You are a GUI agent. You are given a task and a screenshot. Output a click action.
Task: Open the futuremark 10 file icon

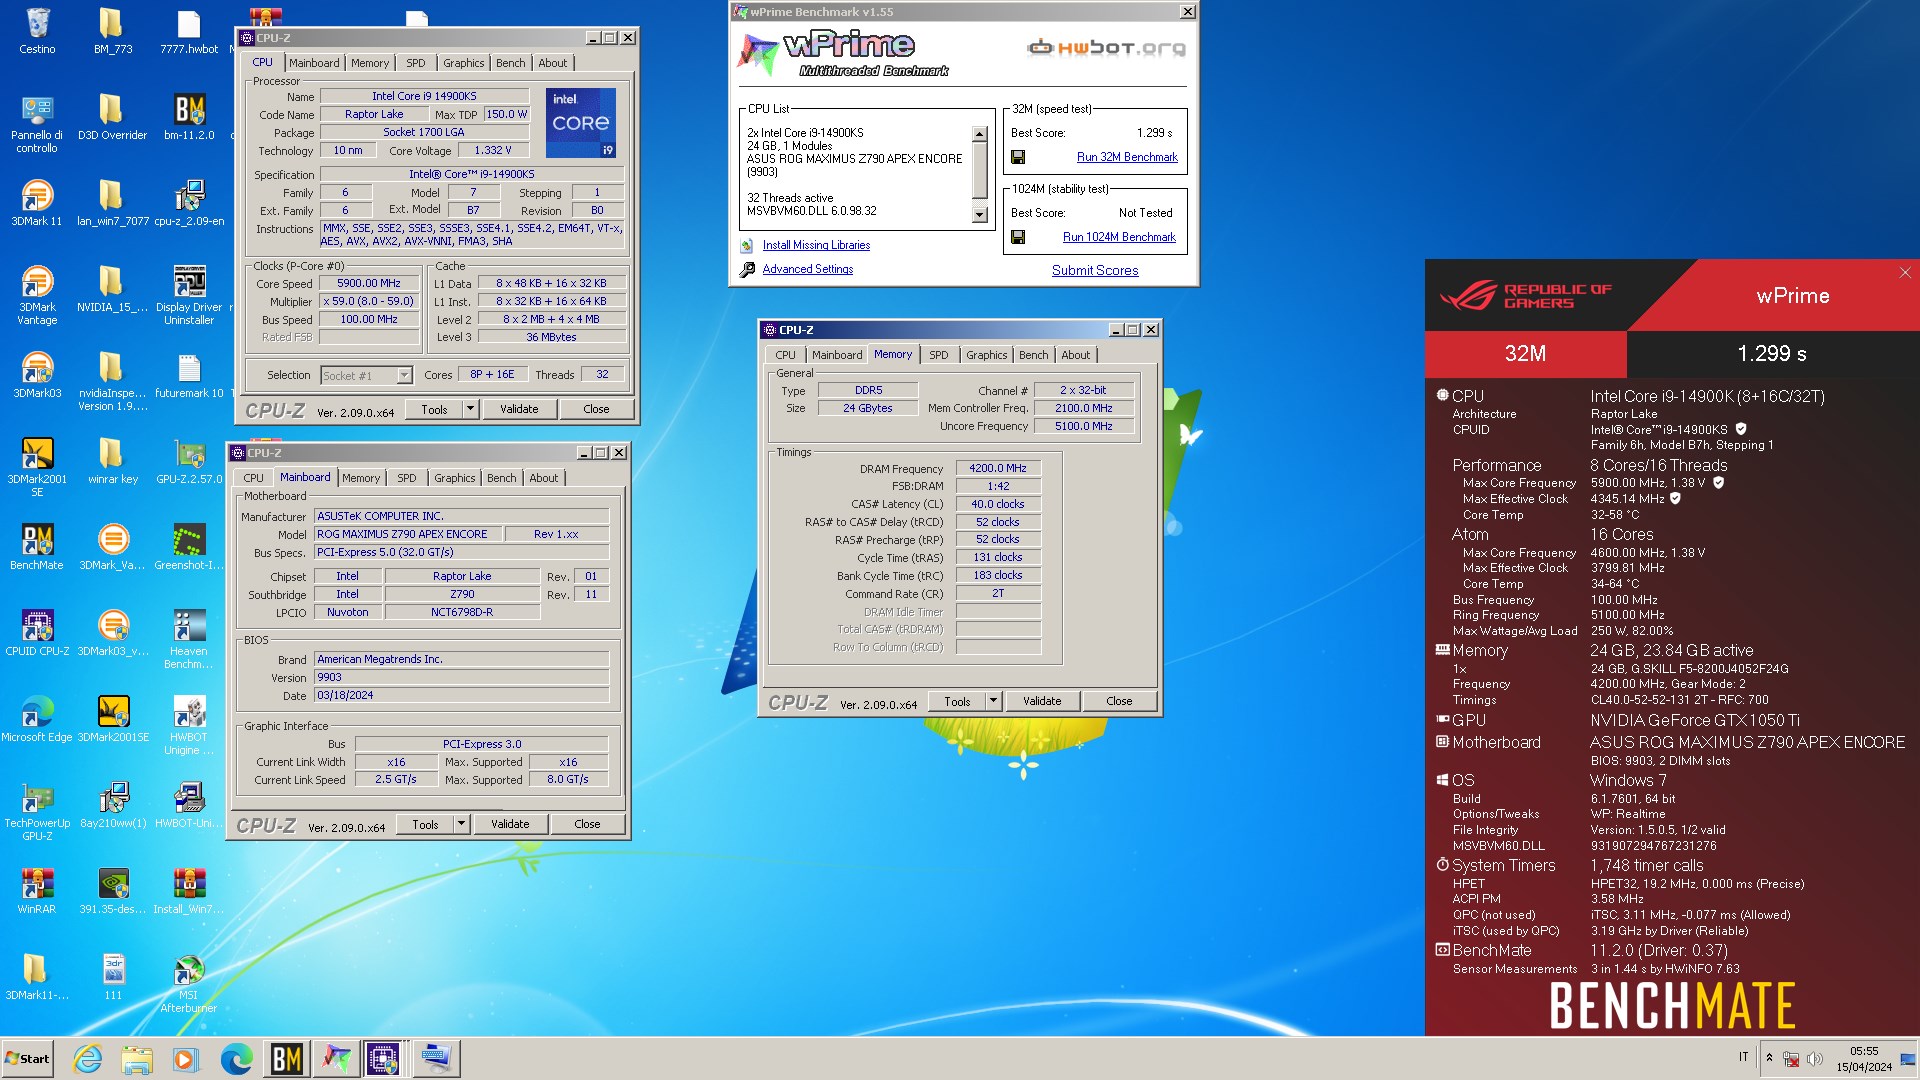point(189,376)
